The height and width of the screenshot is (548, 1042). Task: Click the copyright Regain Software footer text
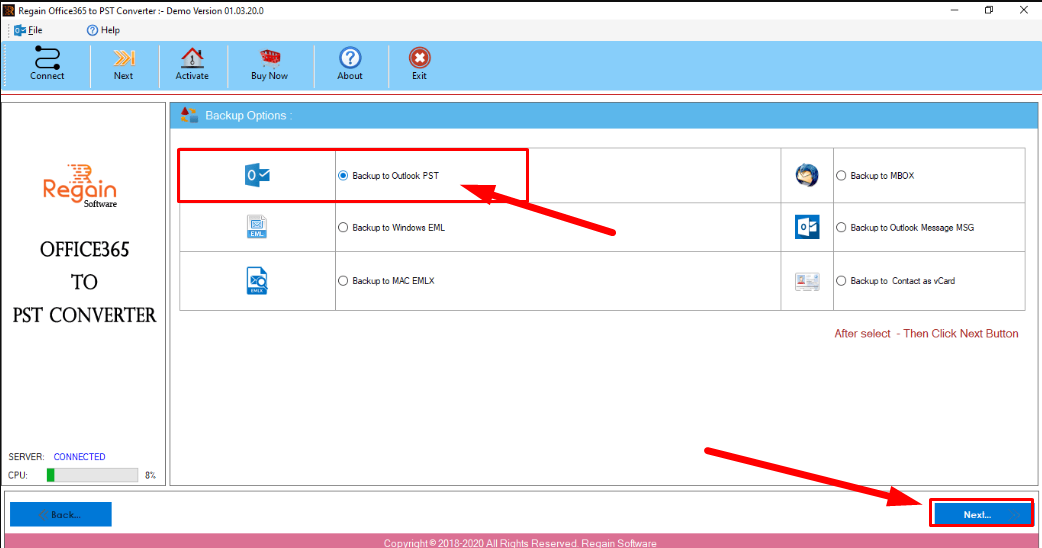coord(520,543)
